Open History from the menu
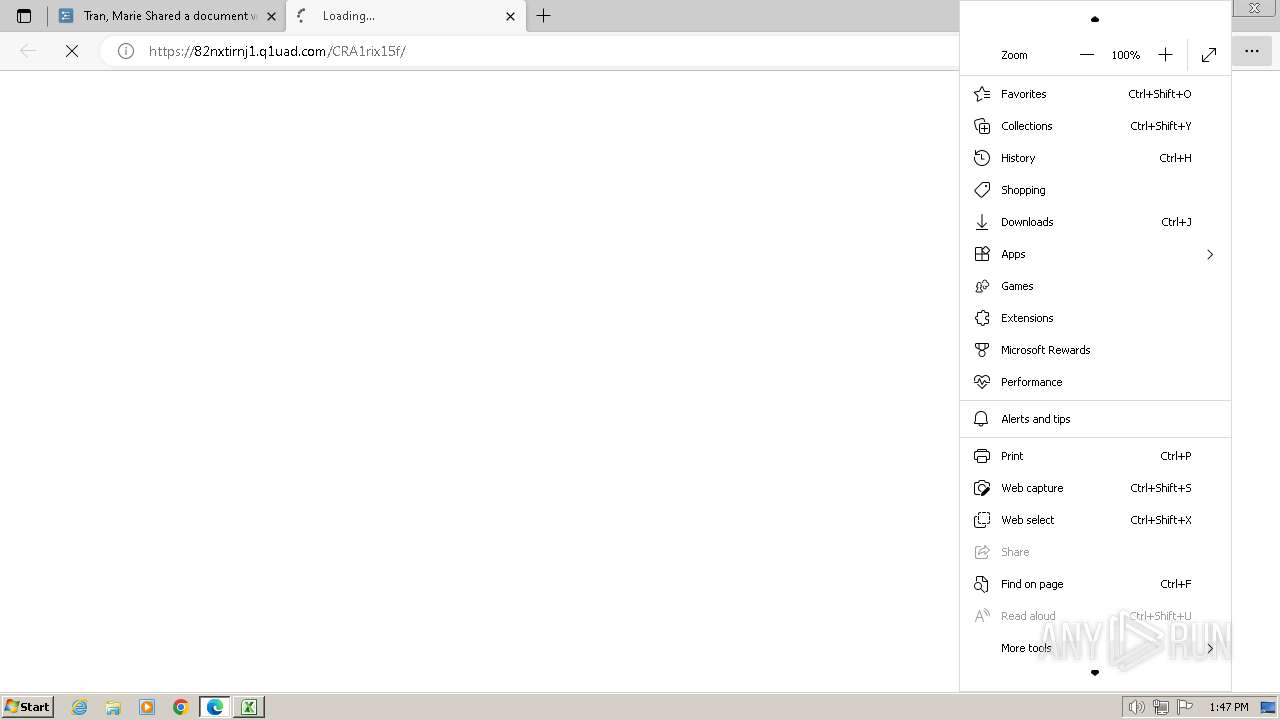This screenshot has width=1280, height=720. point(1095,158)
